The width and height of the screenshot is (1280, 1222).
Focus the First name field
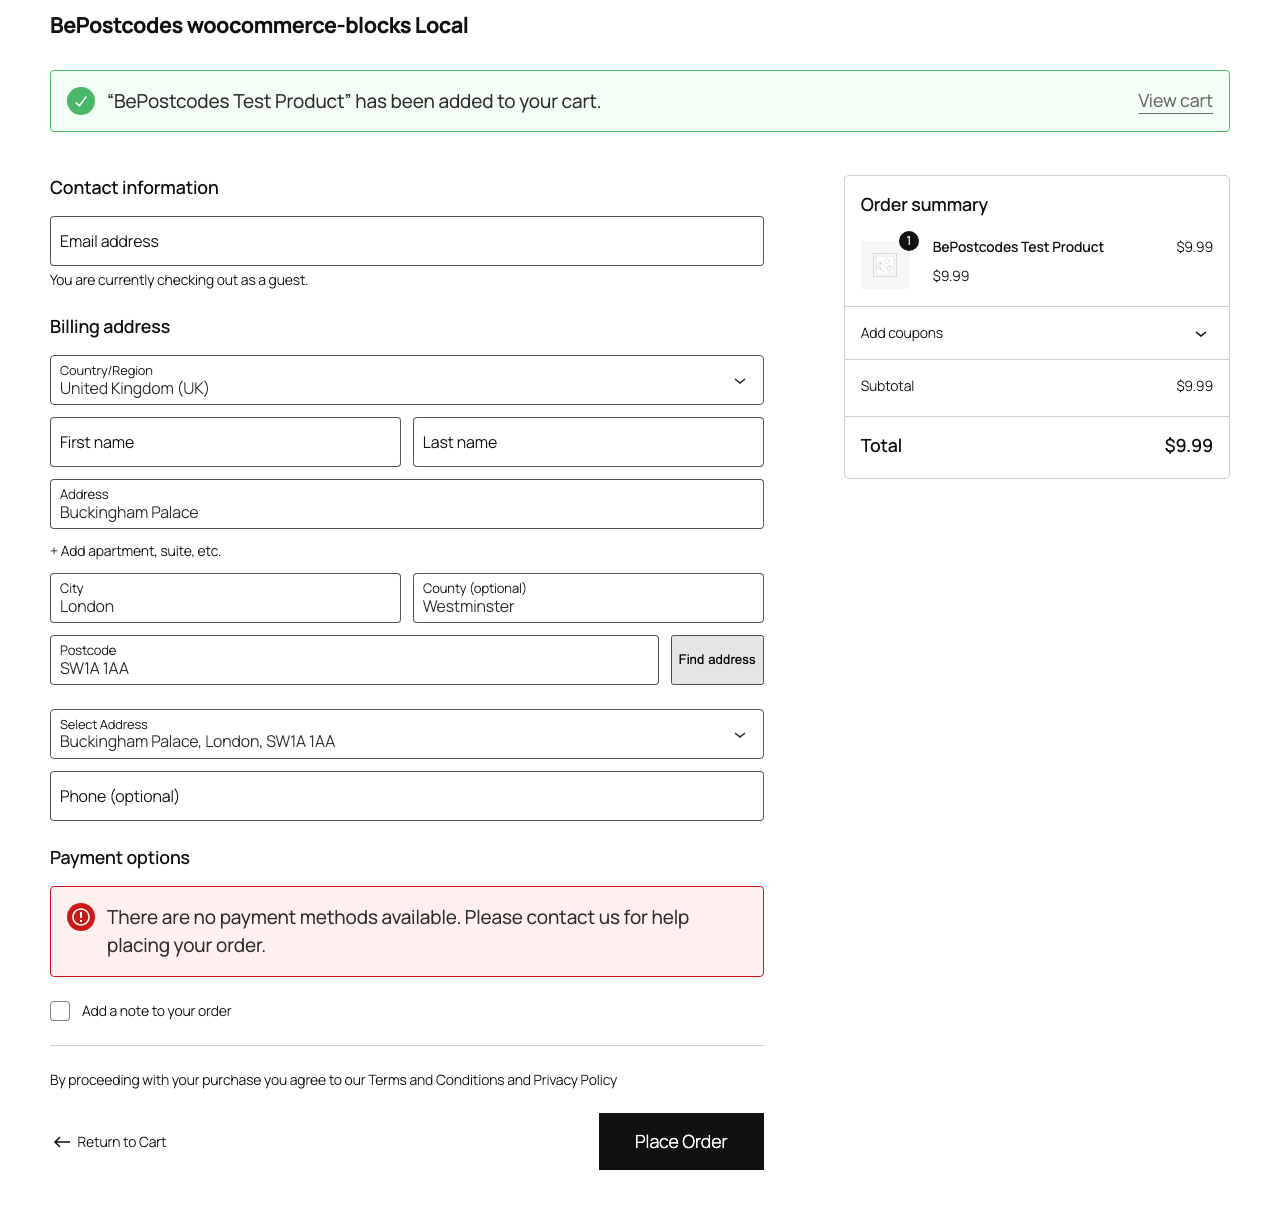point(225,442)
